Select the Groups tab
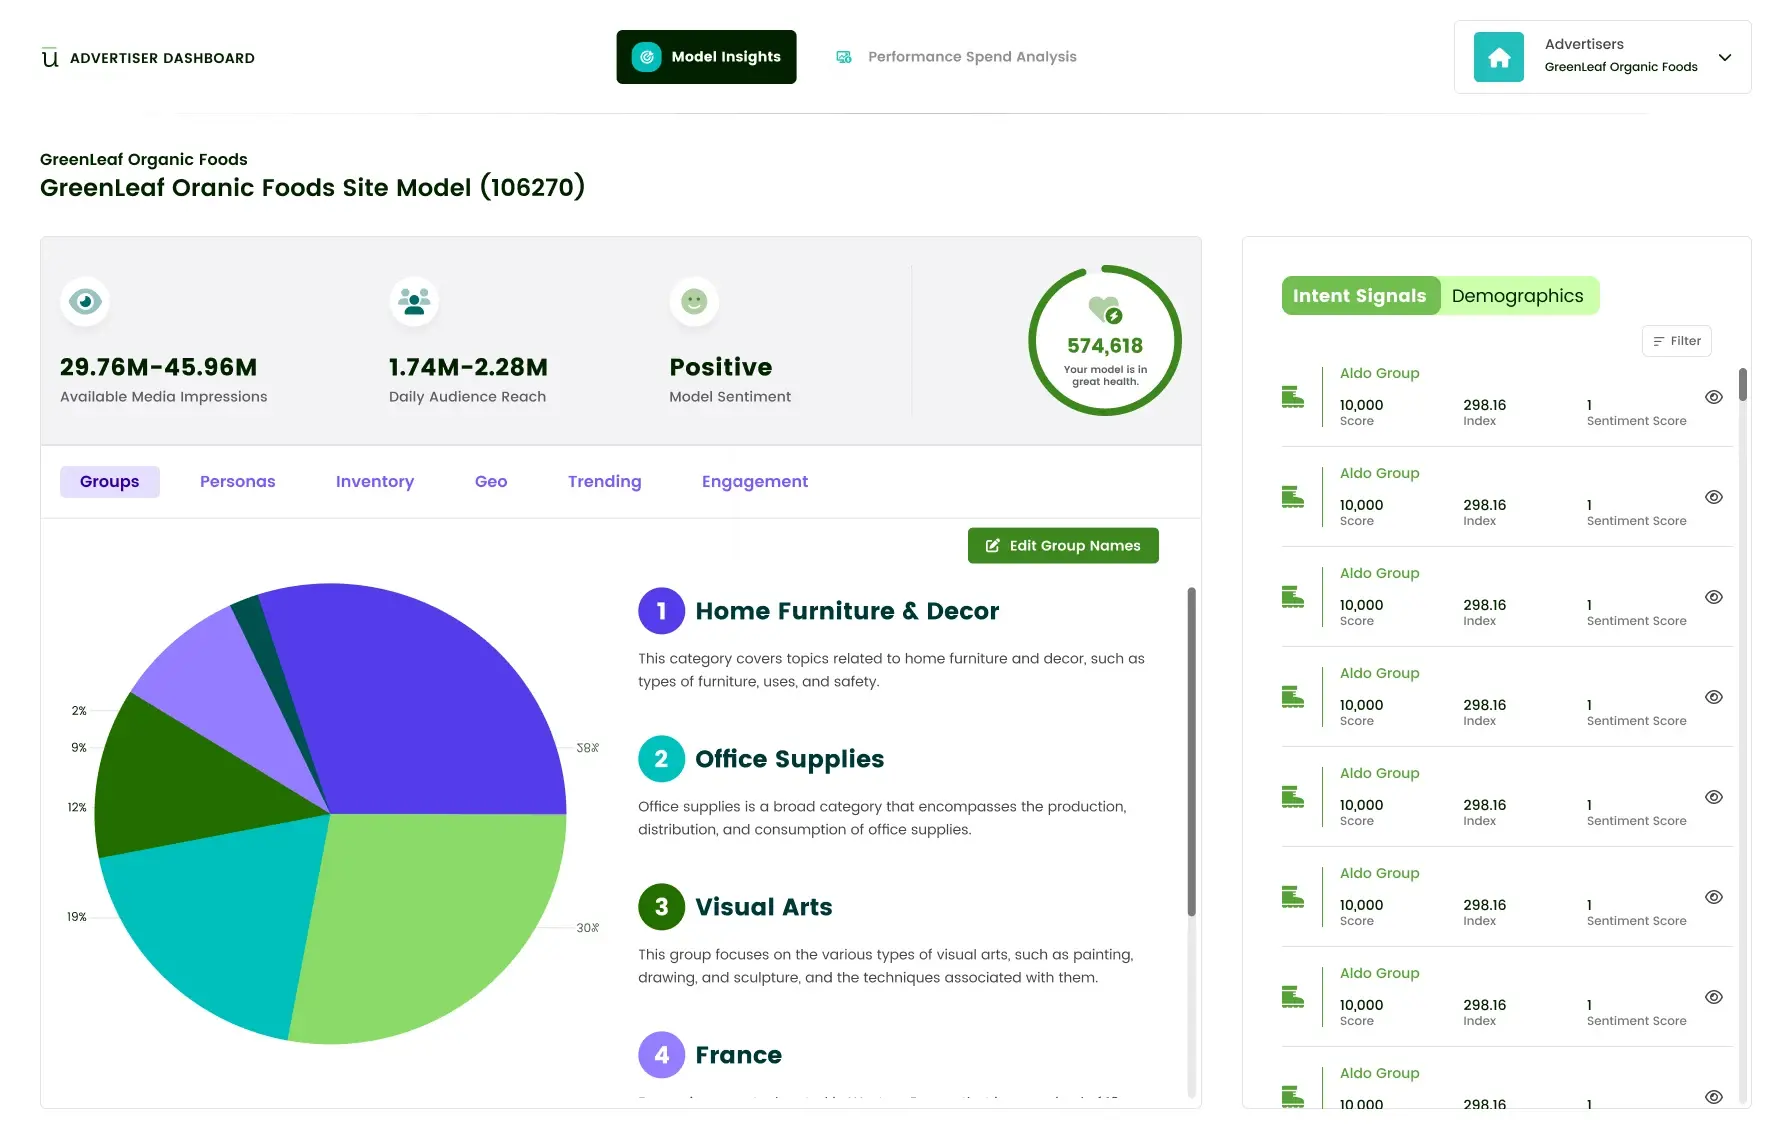The height and width of the screenshot is (1129, 1792). click(x=110, y=482)
